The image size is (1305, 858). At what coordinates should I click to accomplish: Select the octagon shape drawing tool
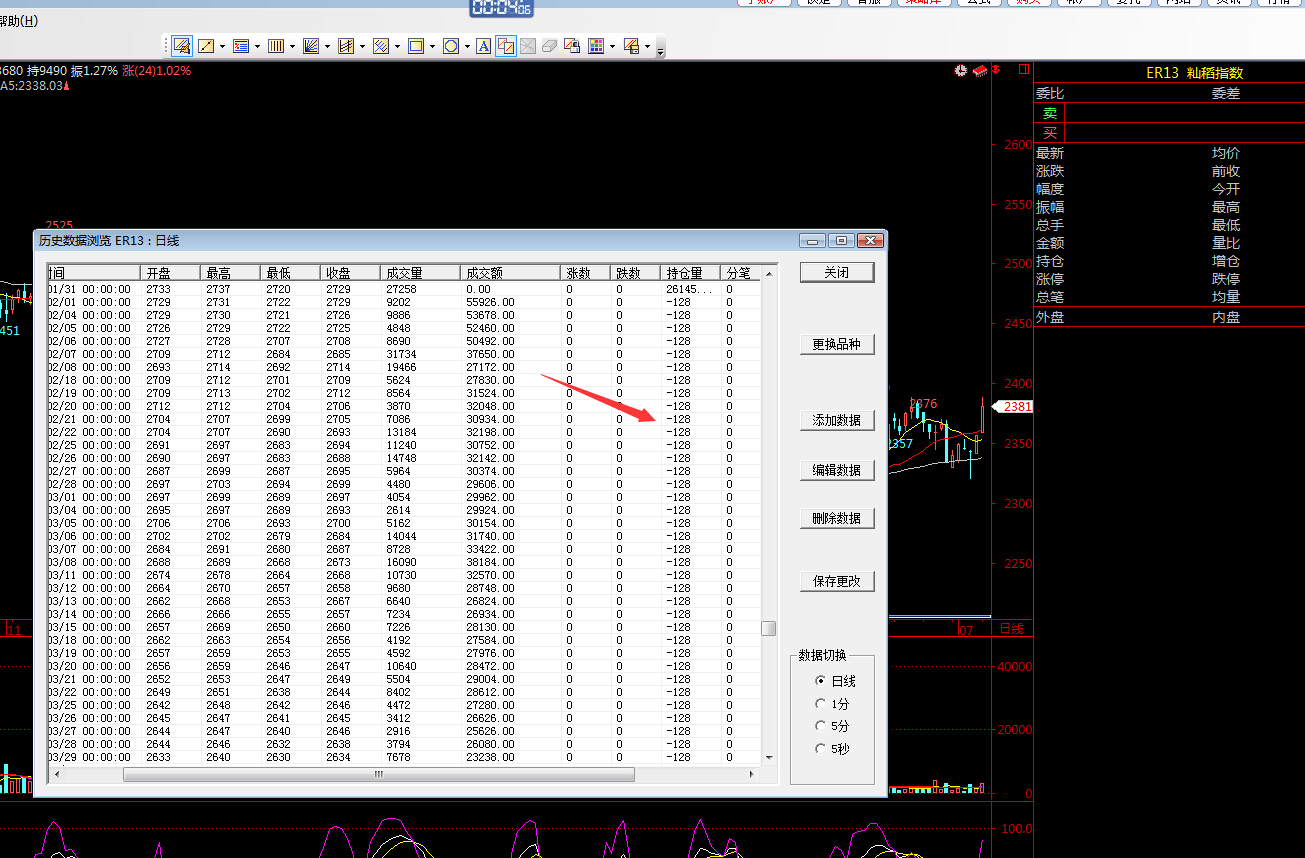450,46
